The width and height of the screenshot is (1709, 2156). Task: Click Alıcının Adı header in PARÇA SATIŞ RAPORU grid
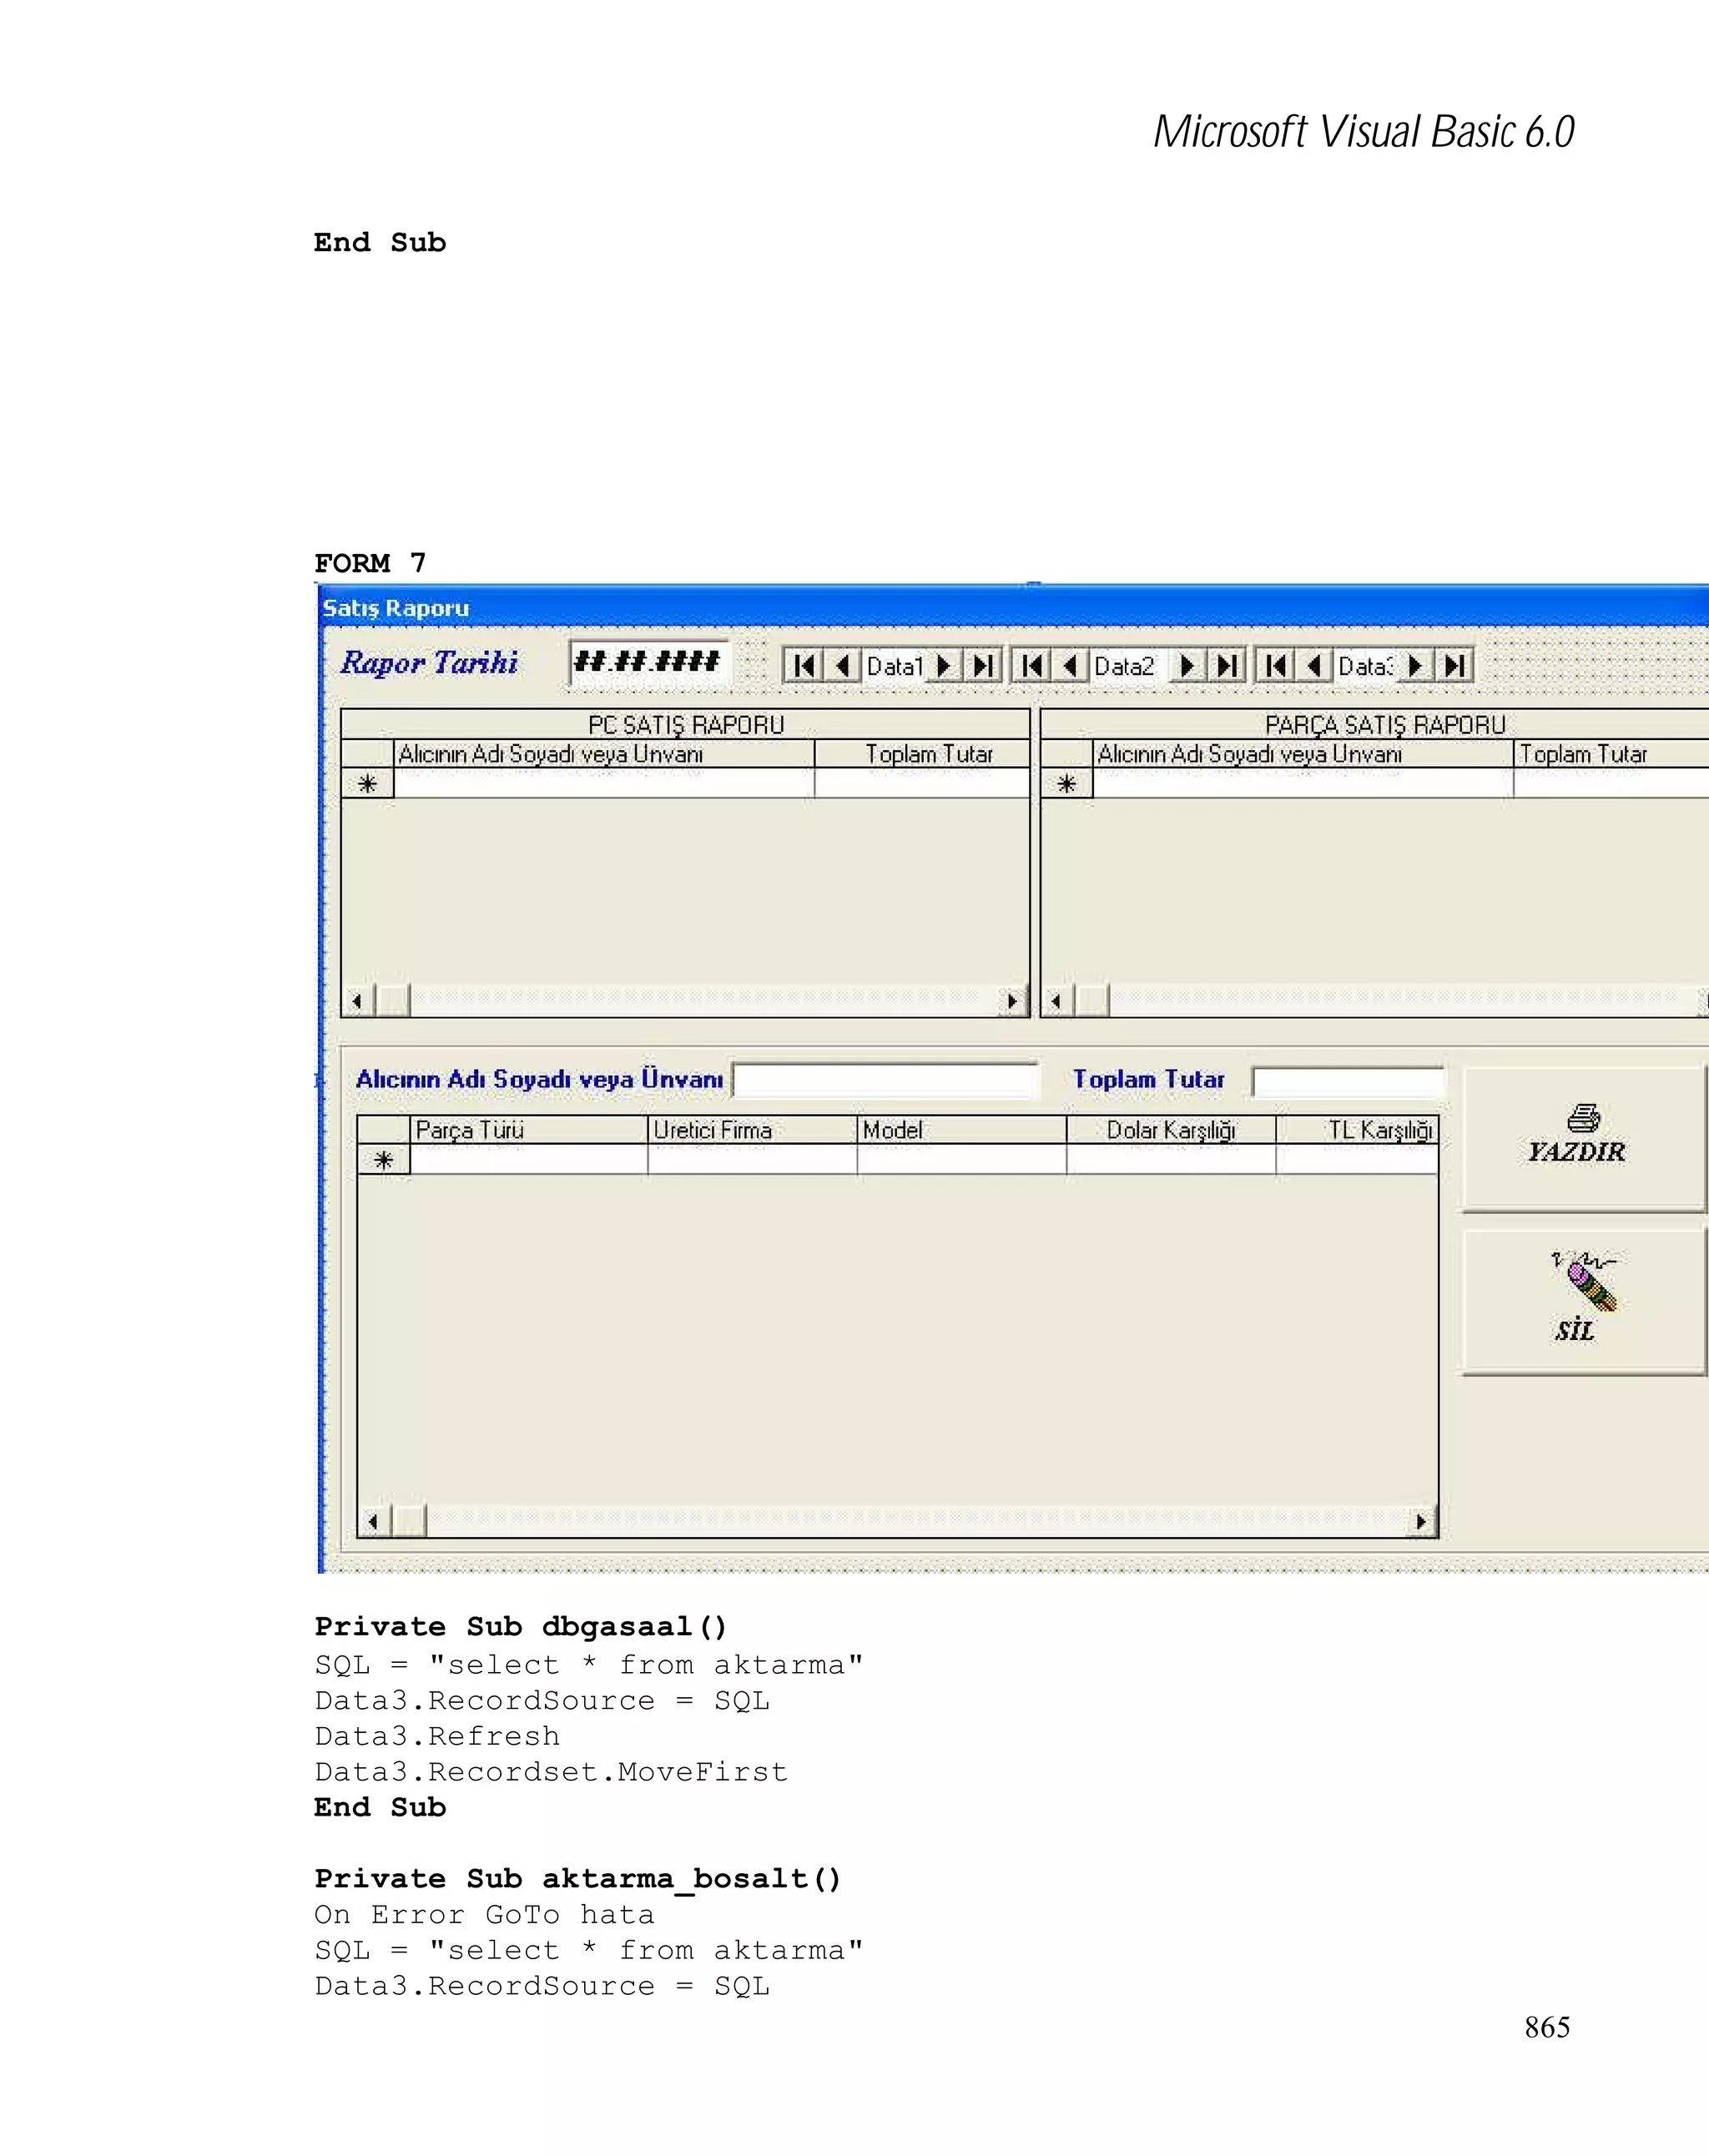point(1303,754)
